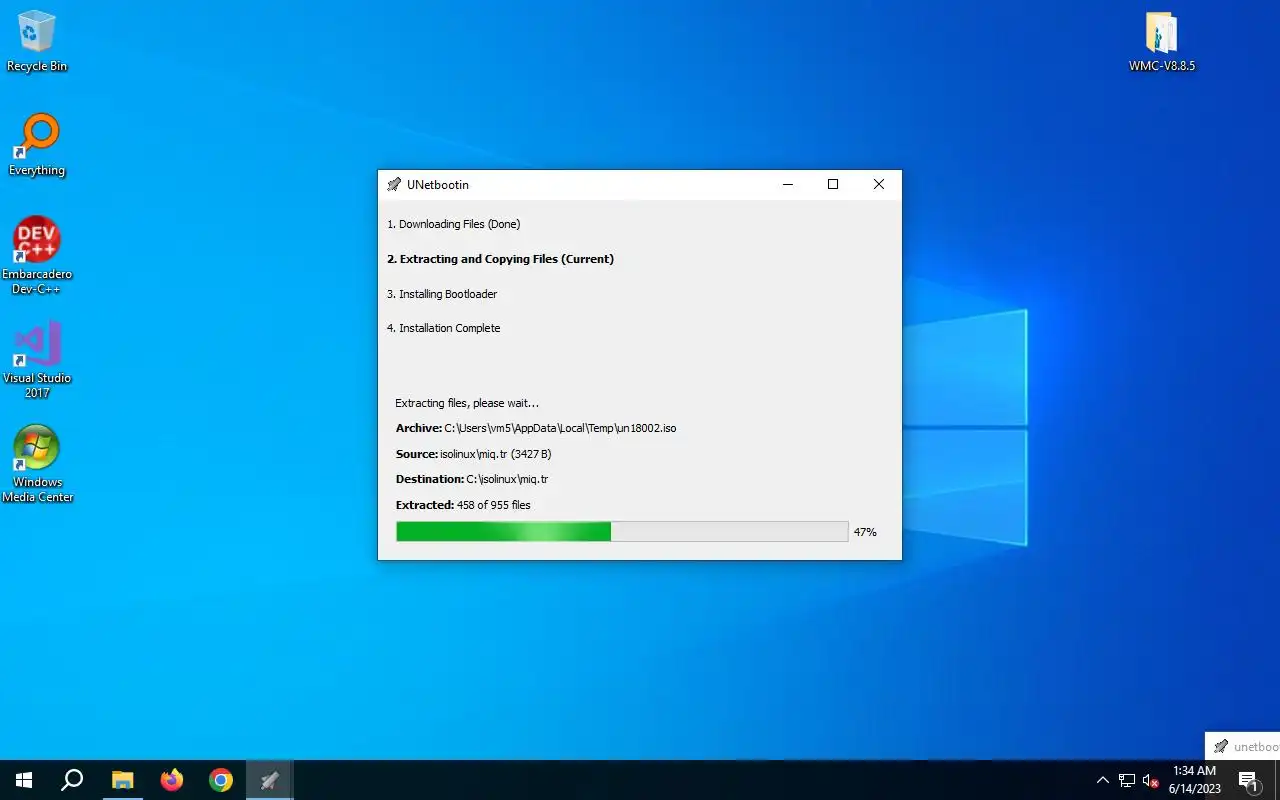Launch Firefox from the taskbar
Viewport: 1280px width, 800px height.
pos(172,780)
